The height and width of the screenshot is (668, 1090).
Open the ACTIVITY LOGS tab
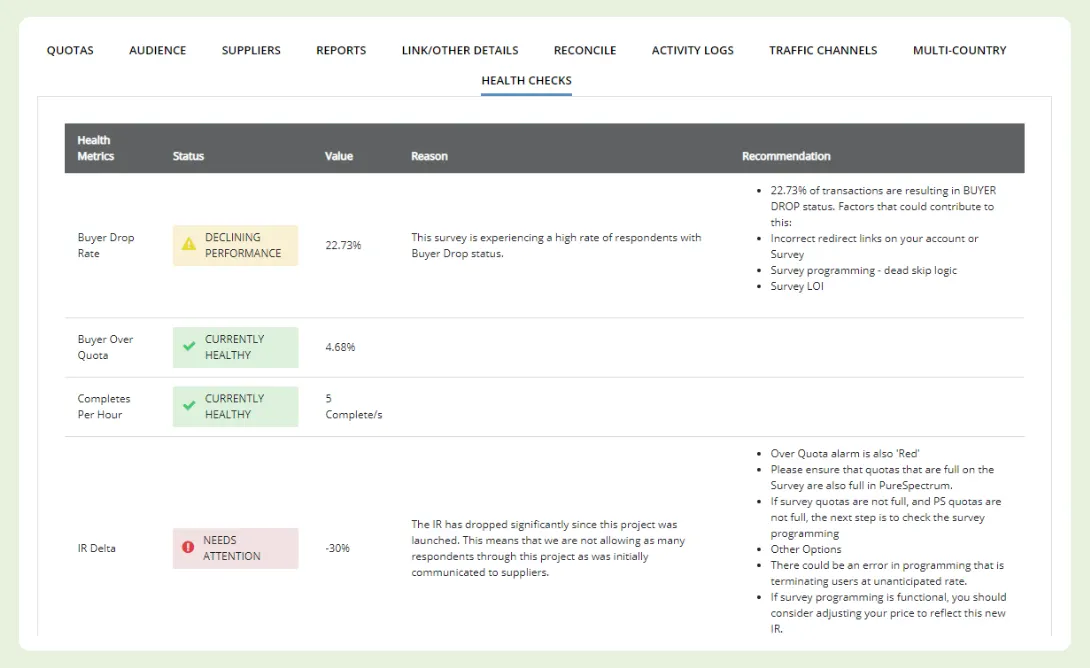[x=692, y=50]
